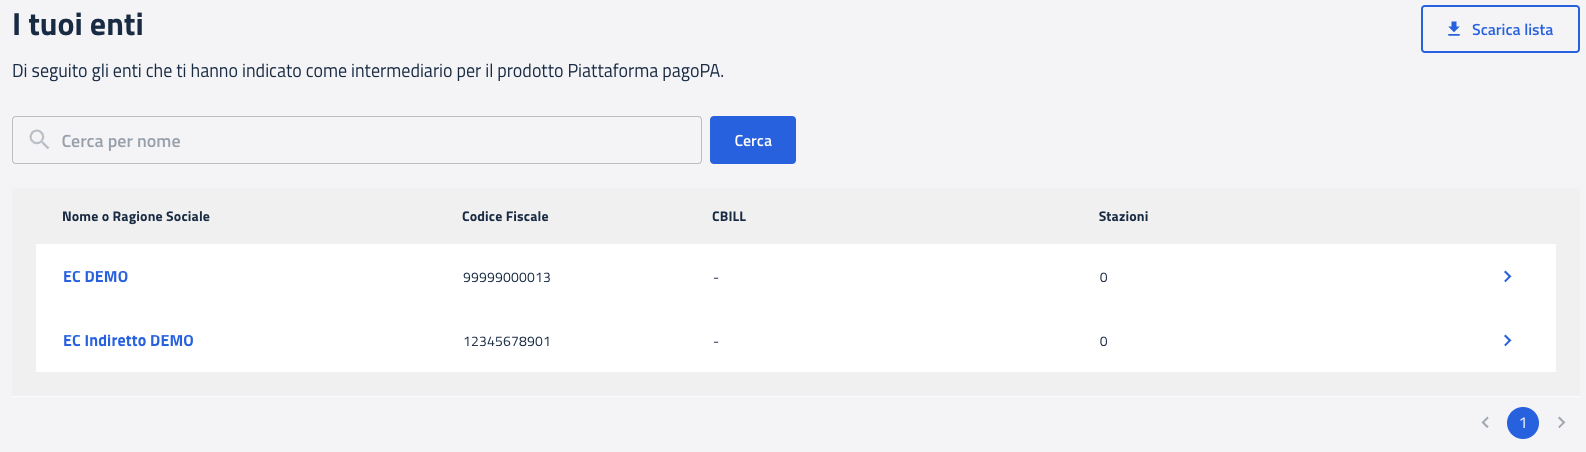Screen dimensions: 1586x452
Task: Go to next page arrow
Action: tap(1561, 423)
